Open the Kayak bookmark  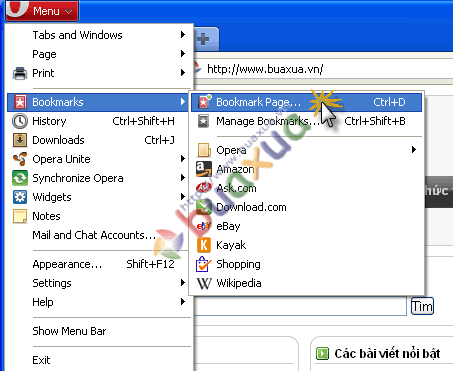(306, 245)
